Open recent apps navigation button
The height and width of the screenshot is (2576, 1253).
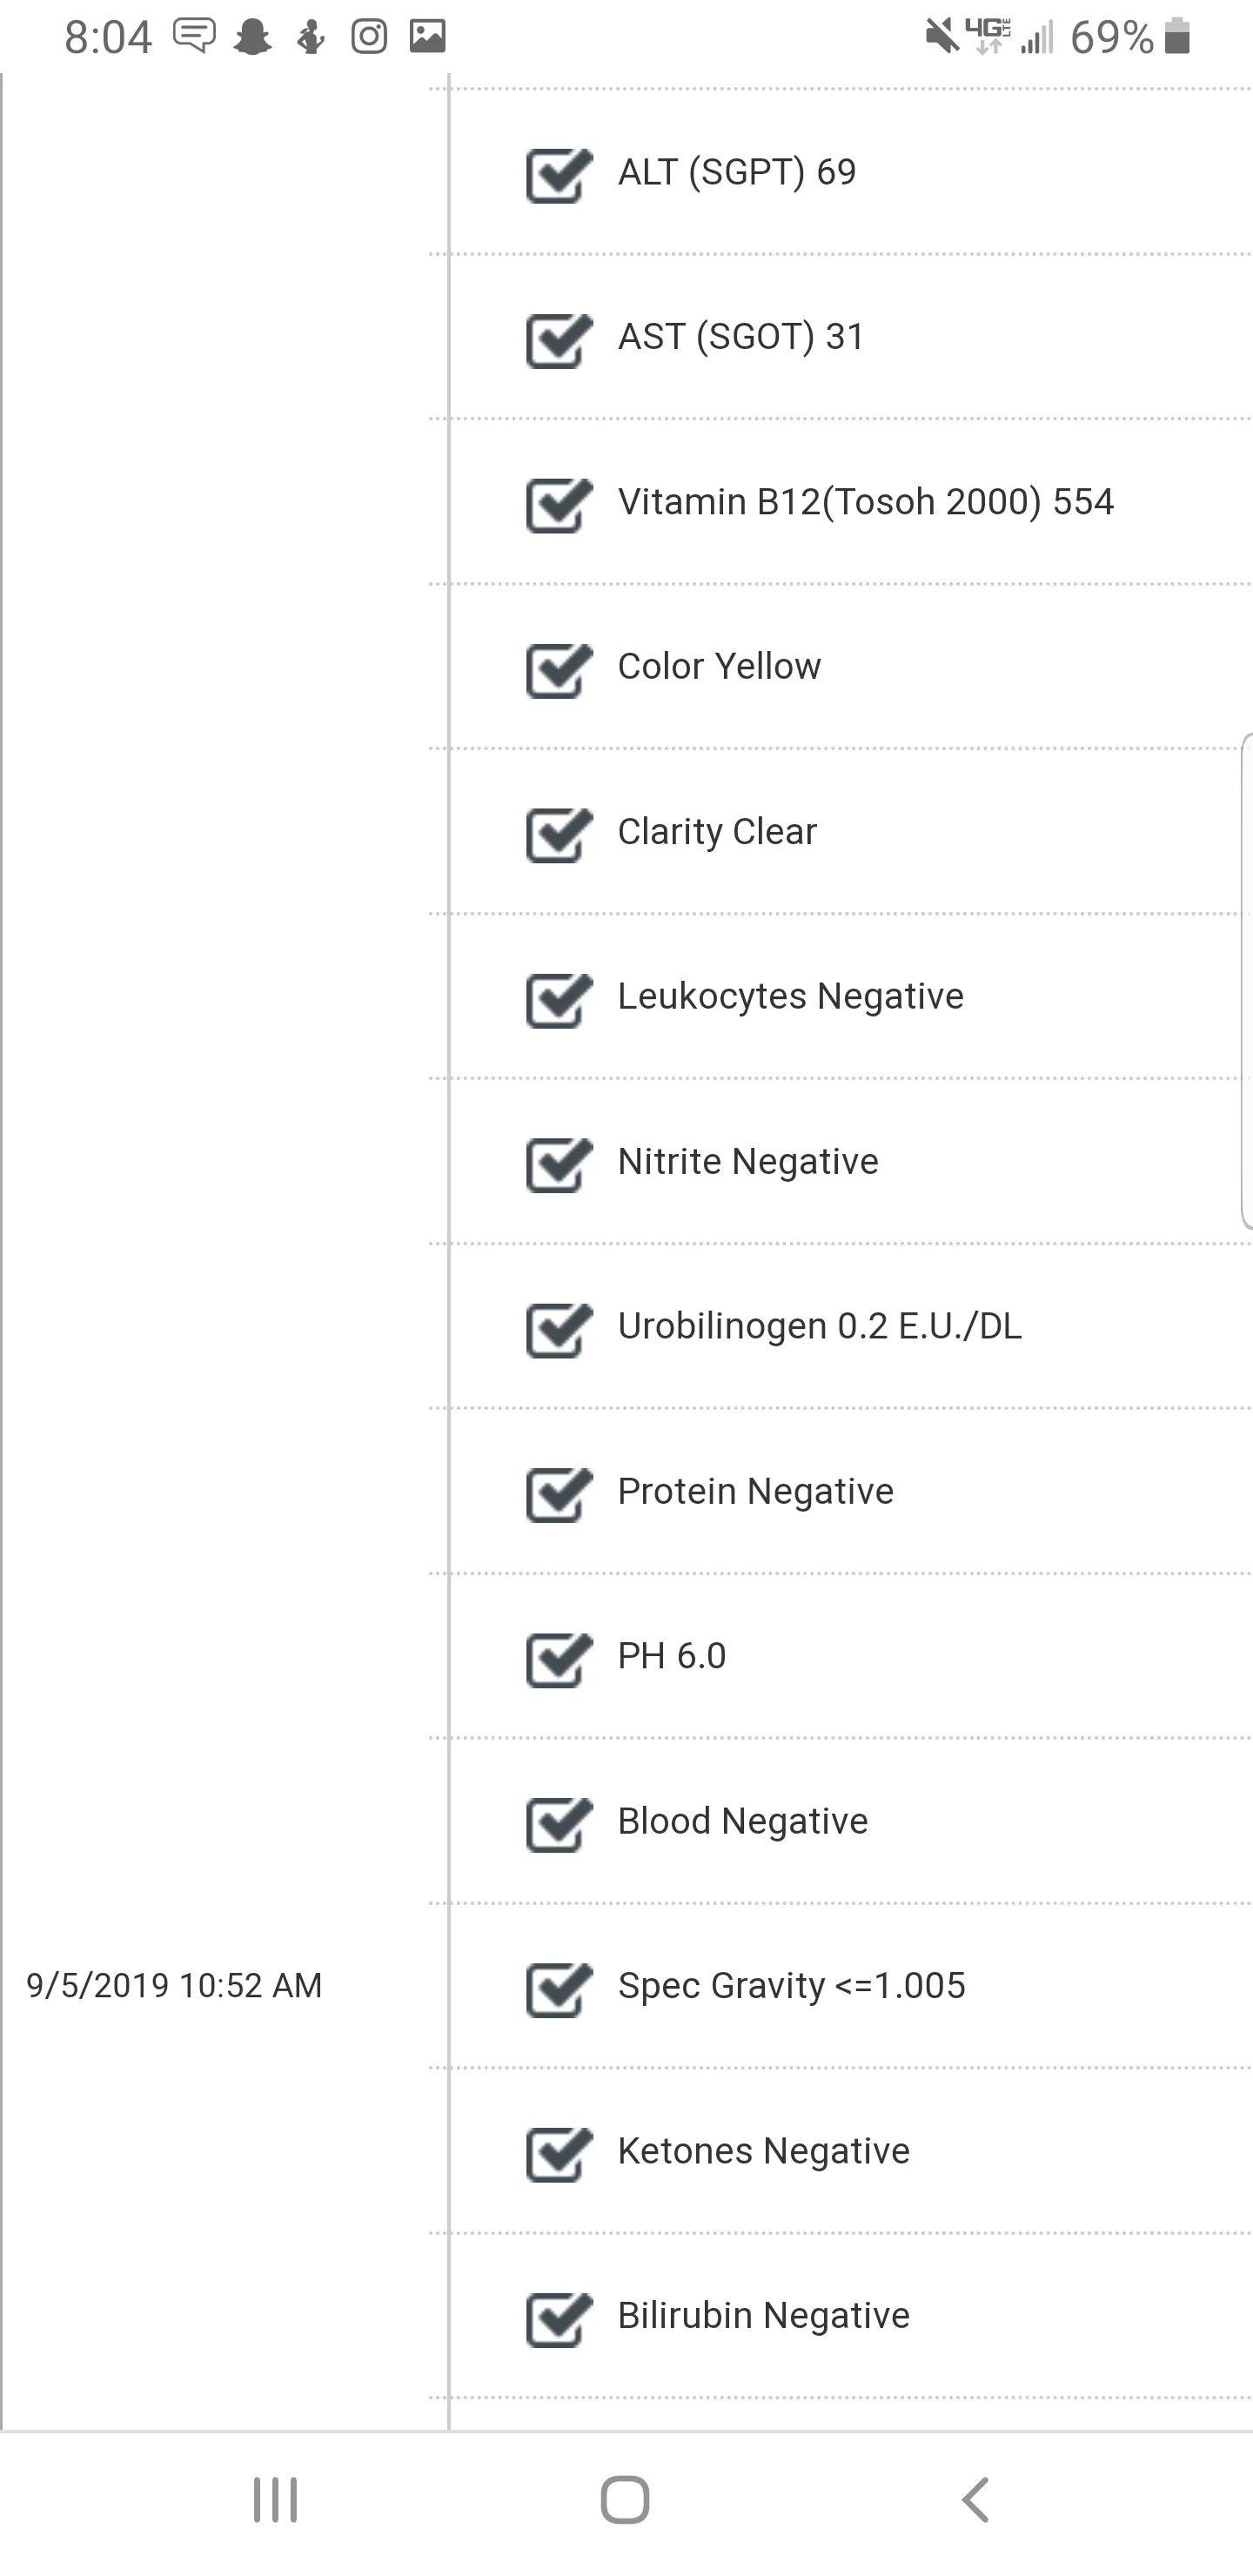(275, 2500)
